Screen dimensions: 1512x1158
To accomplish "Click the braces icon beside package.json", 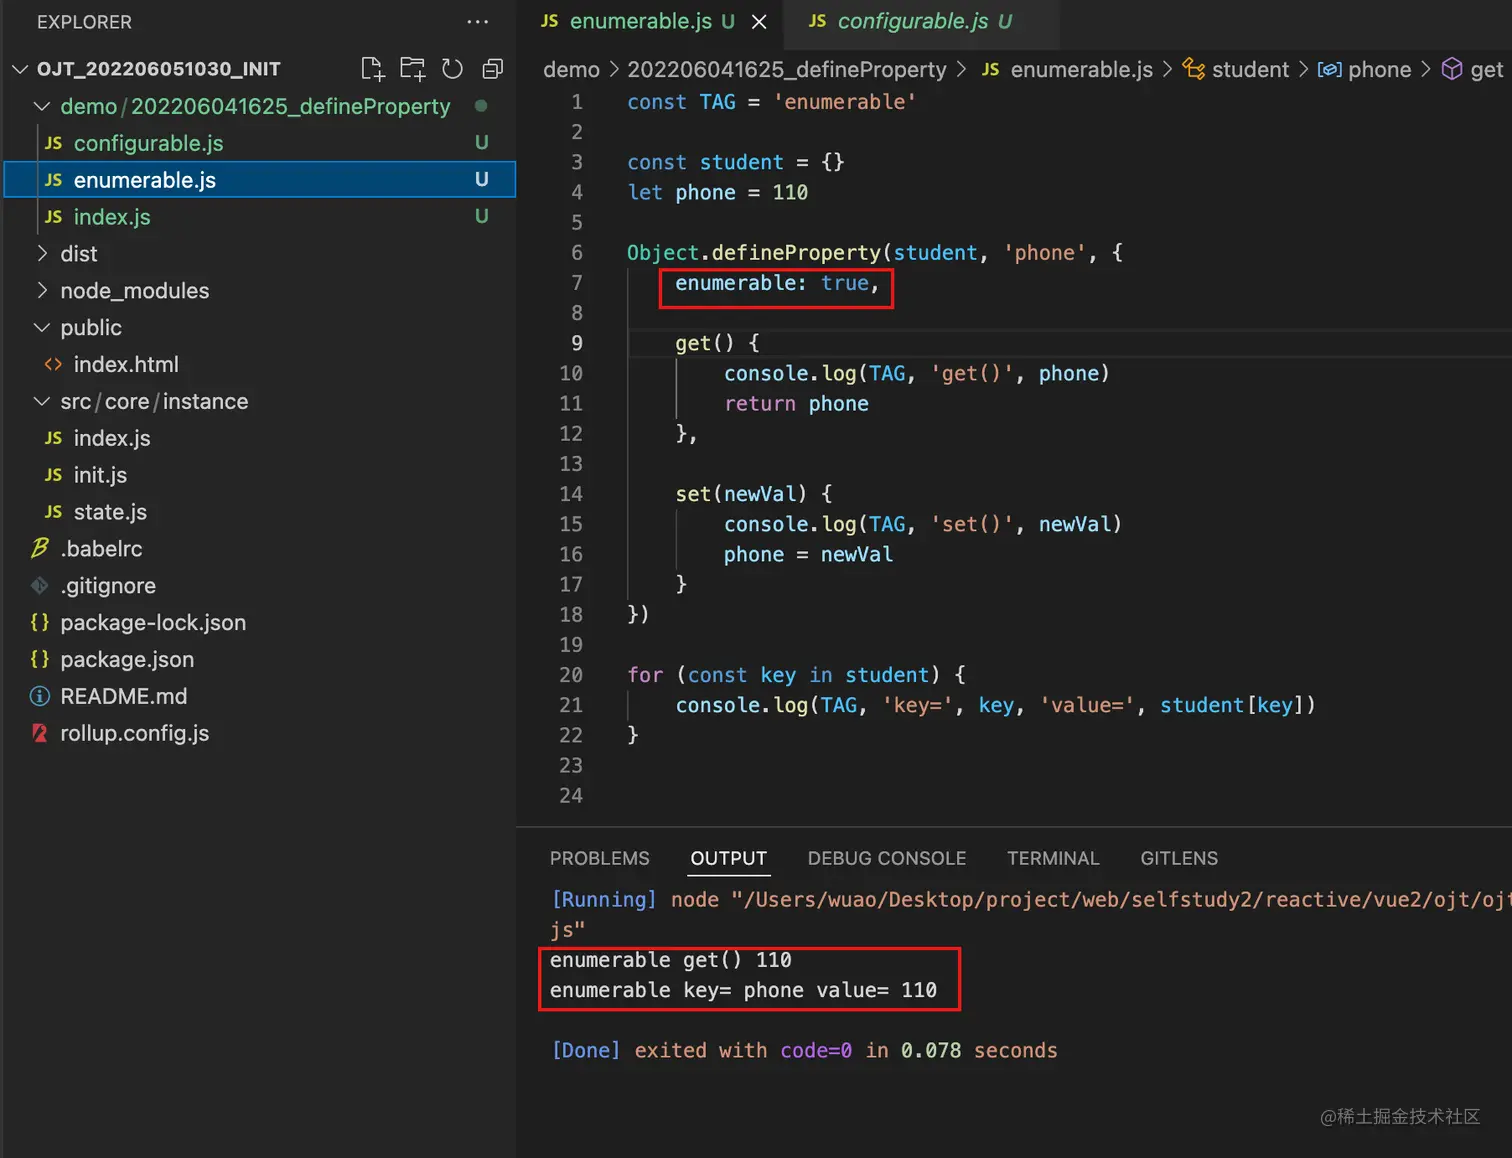I will pyautogui.click(x=40, y=659).
